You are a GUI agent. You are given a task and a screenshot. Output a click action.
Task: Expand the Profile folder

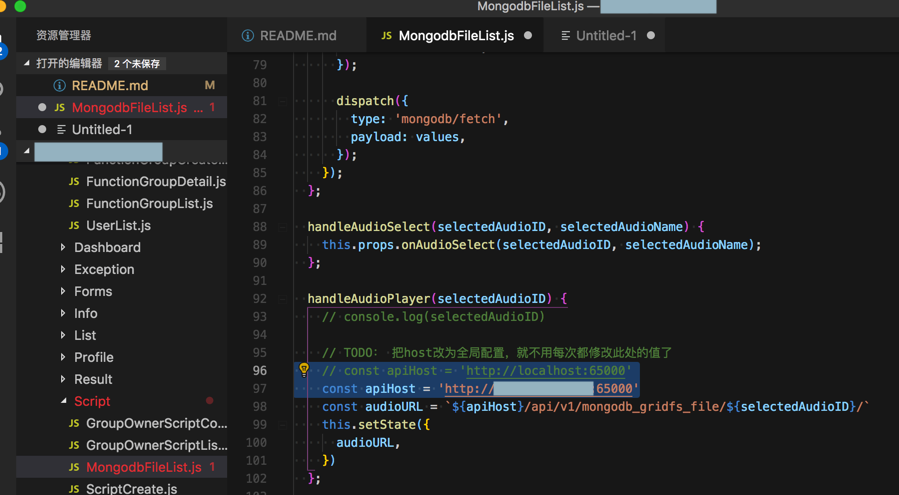point(62,357)
